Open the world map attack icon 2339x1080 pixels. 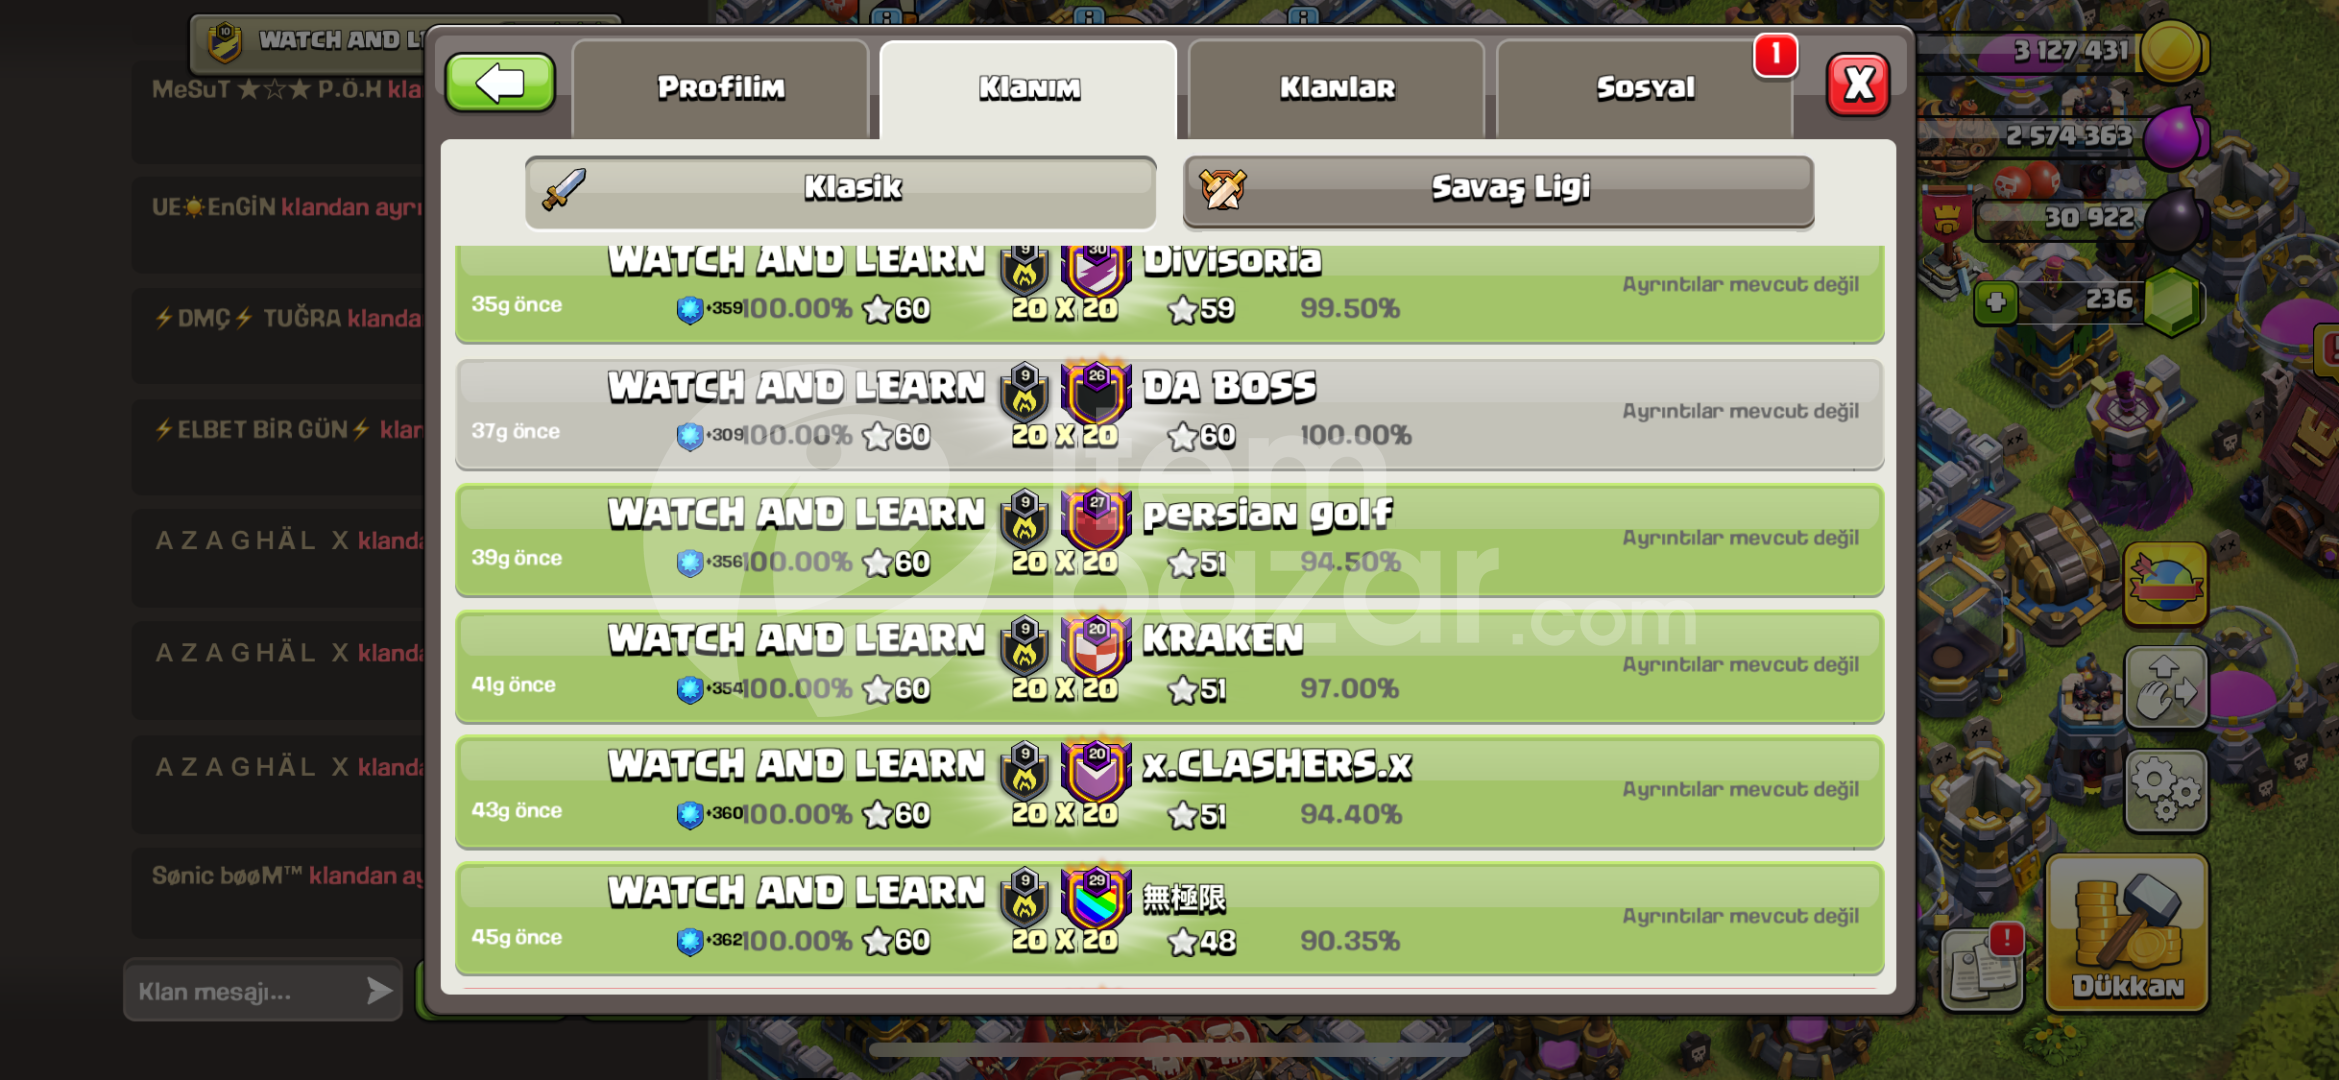[2165, 585]
